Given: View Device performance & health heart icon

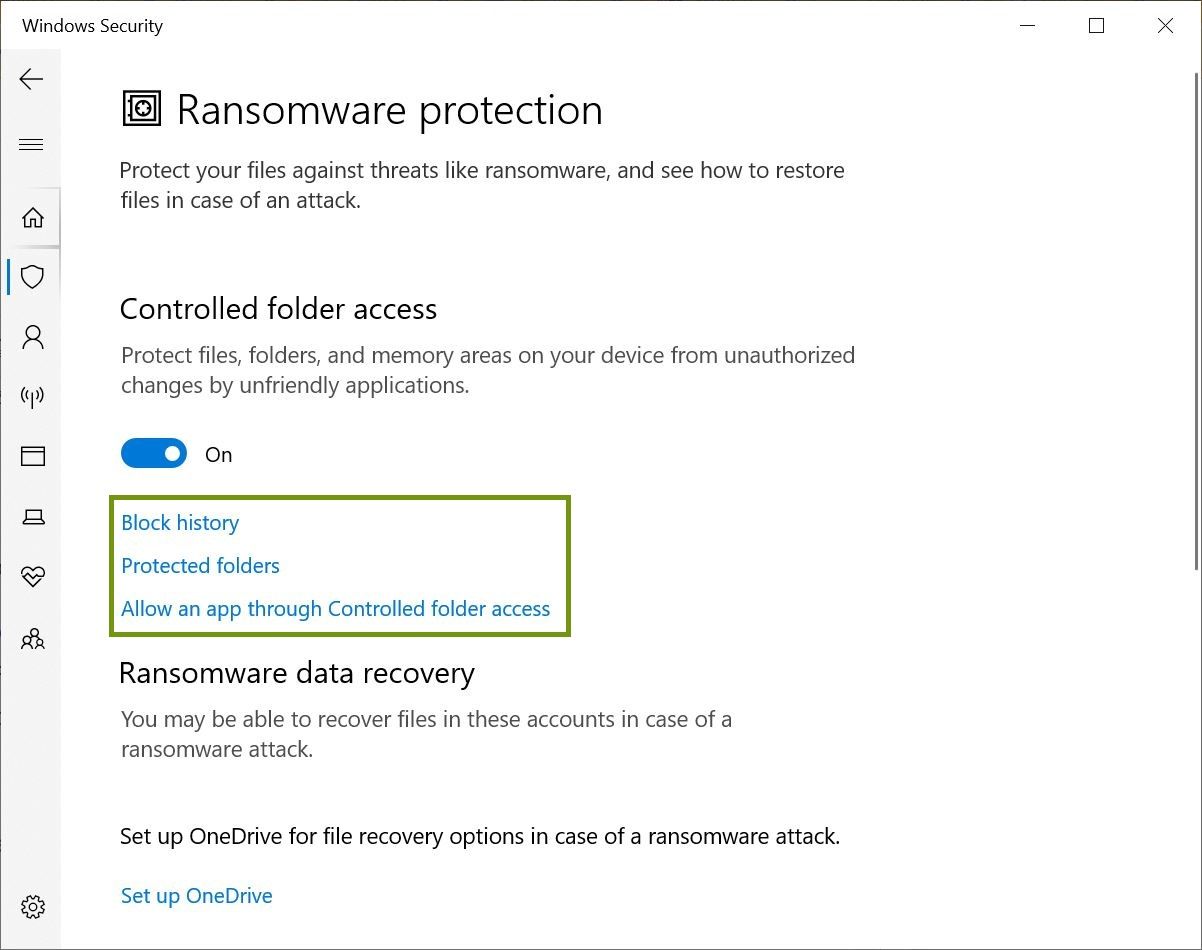Looking at the screenshot, I should (x=32, y=577).
